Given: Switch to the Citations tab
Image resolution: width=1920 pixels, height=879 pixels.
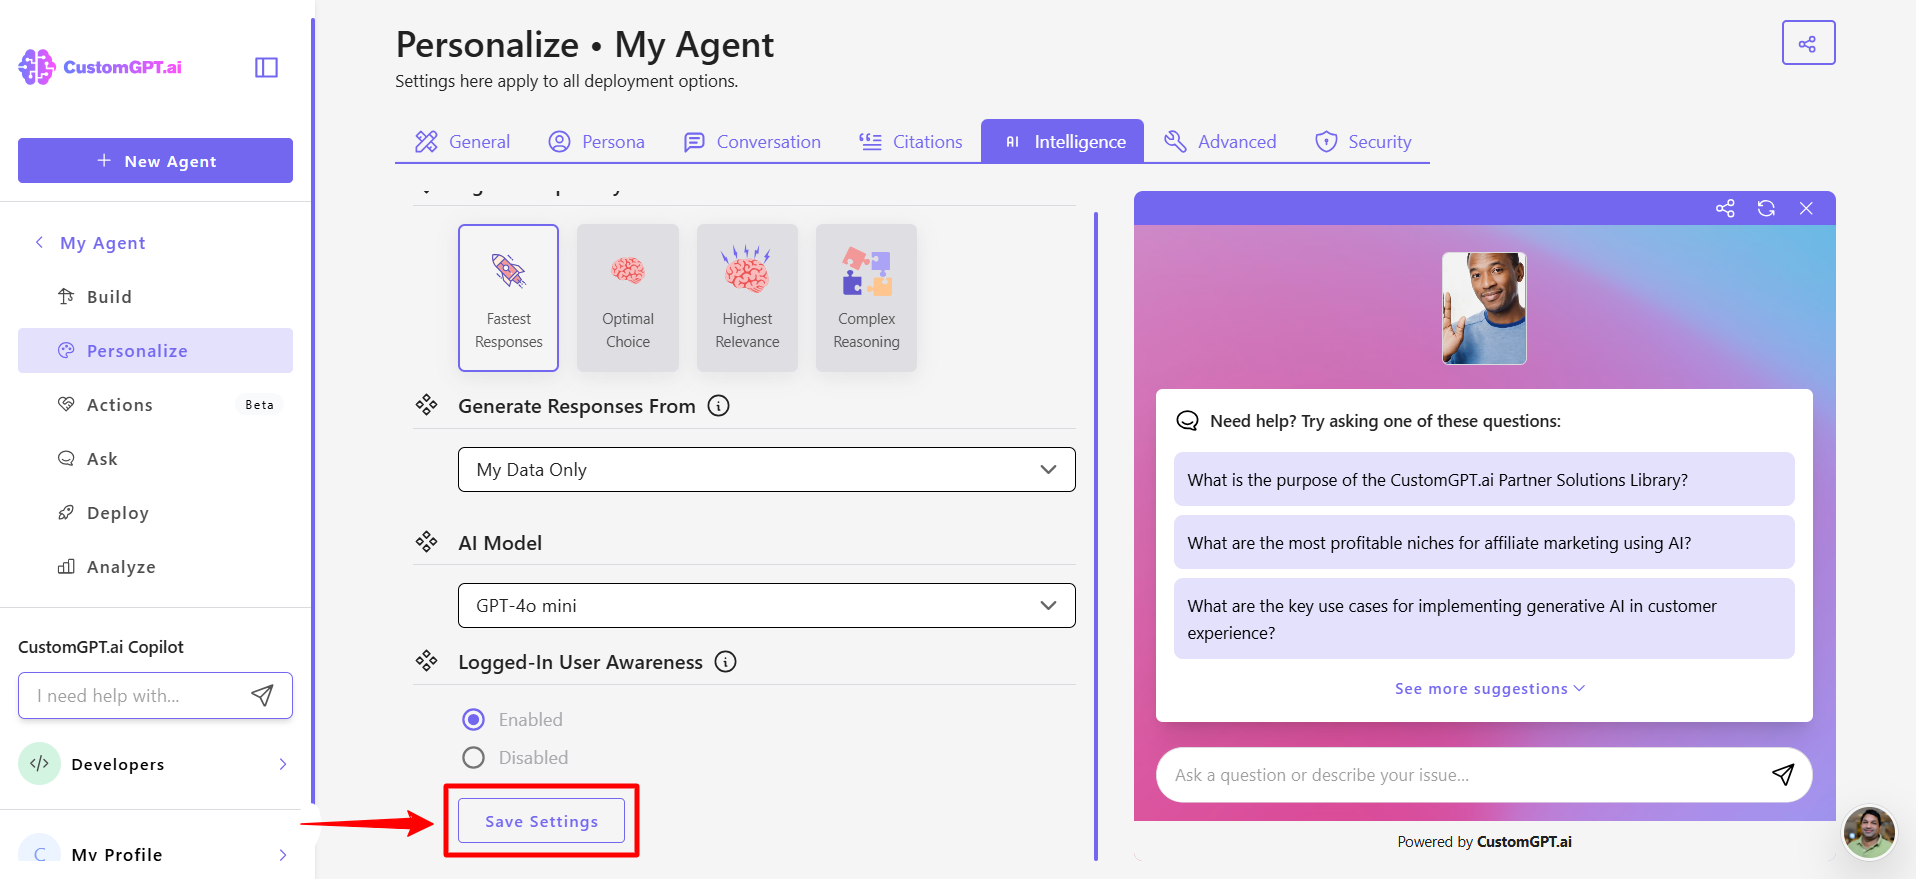Looking at the screenshot, I should (910, 142).
